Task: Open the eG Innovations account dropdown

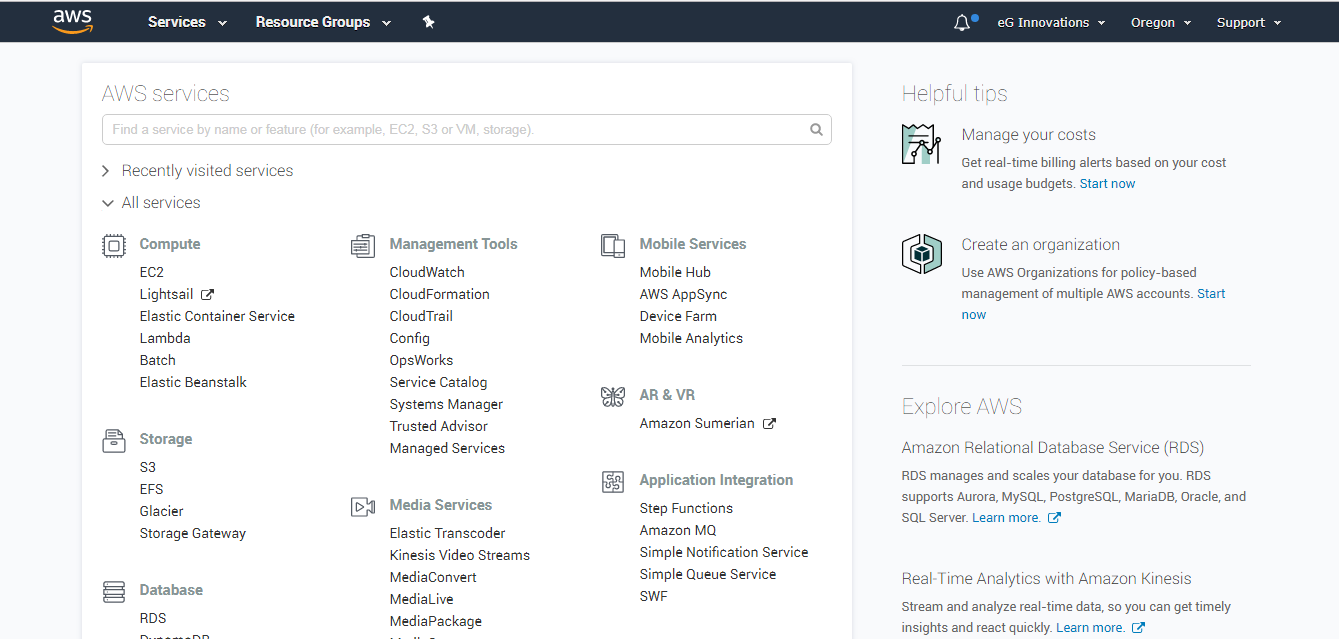Action: click(1051, 22)
